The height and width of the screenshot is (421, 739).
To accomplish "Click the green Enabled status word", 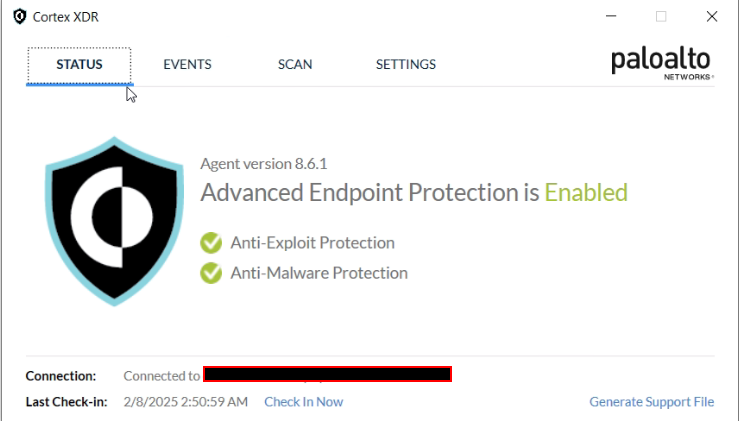I will pyautogui.click(x=586, y=192).
